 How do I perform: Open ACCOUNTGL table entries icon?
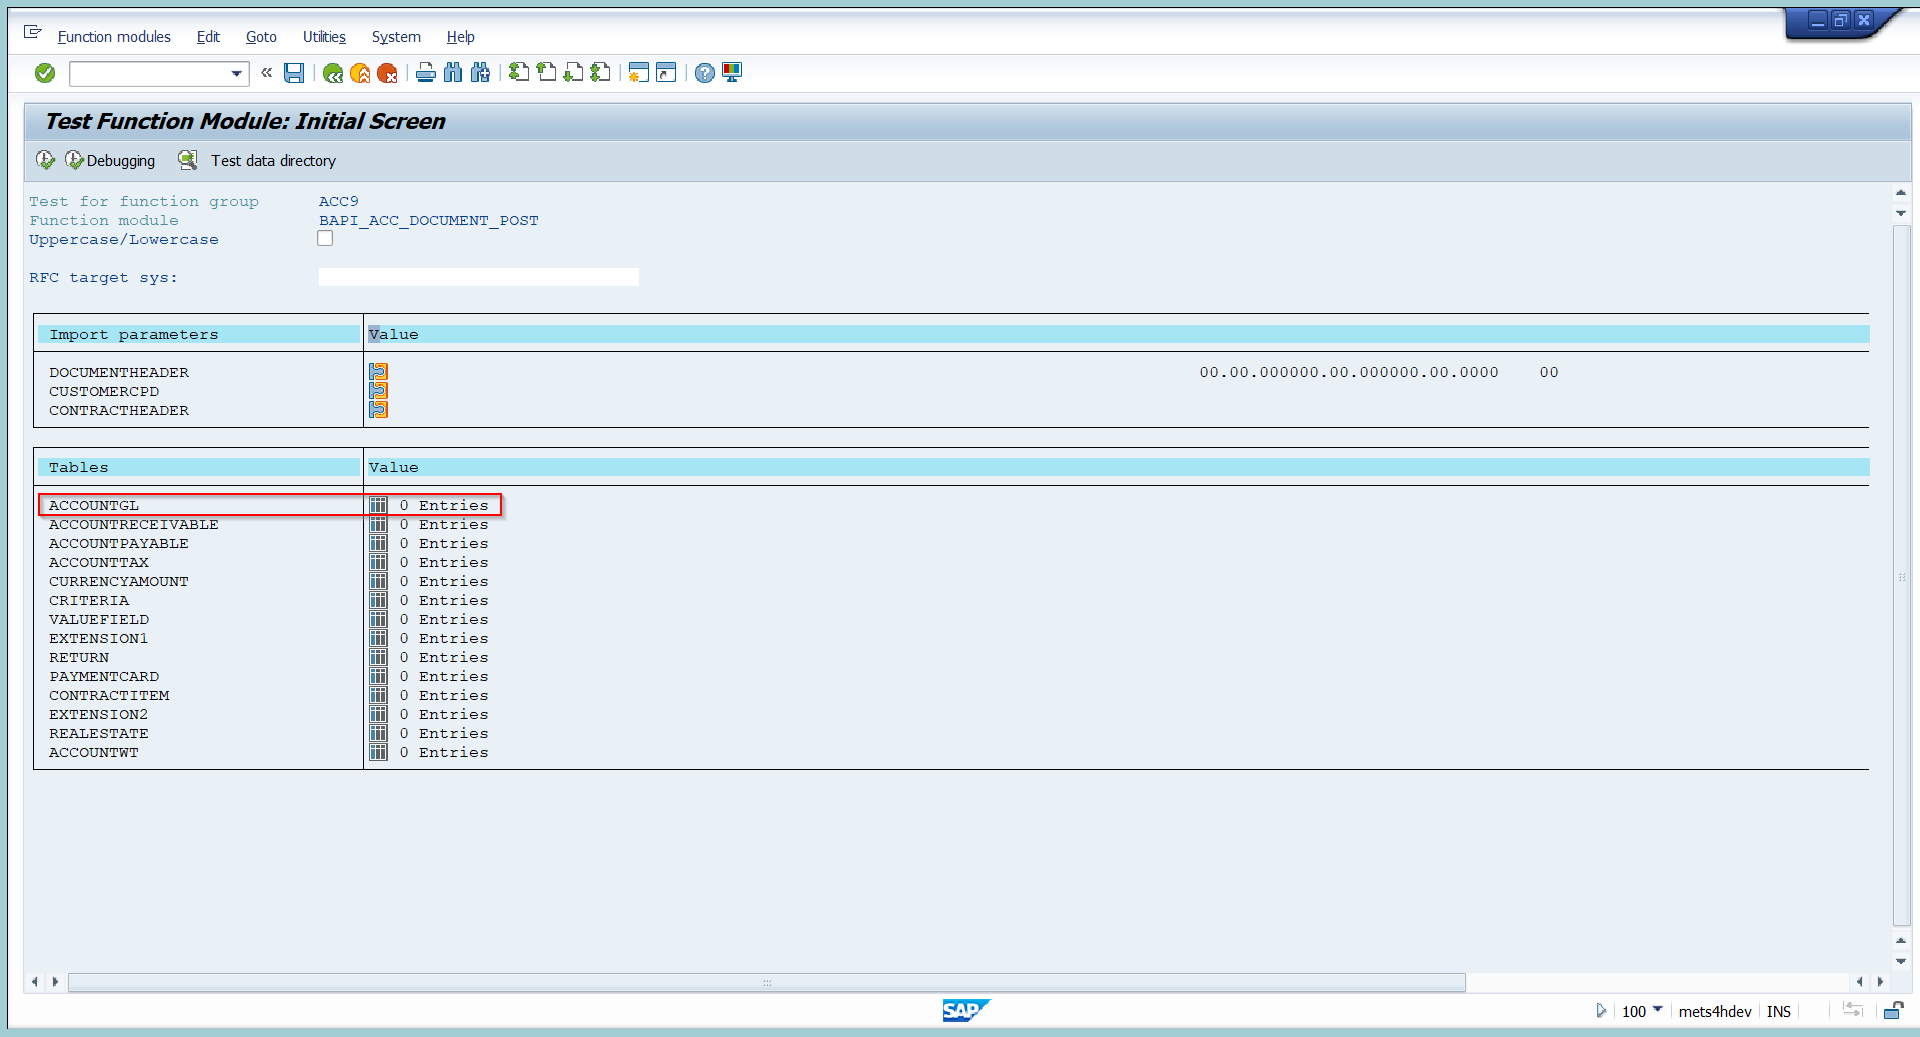[x=378, y=505]
